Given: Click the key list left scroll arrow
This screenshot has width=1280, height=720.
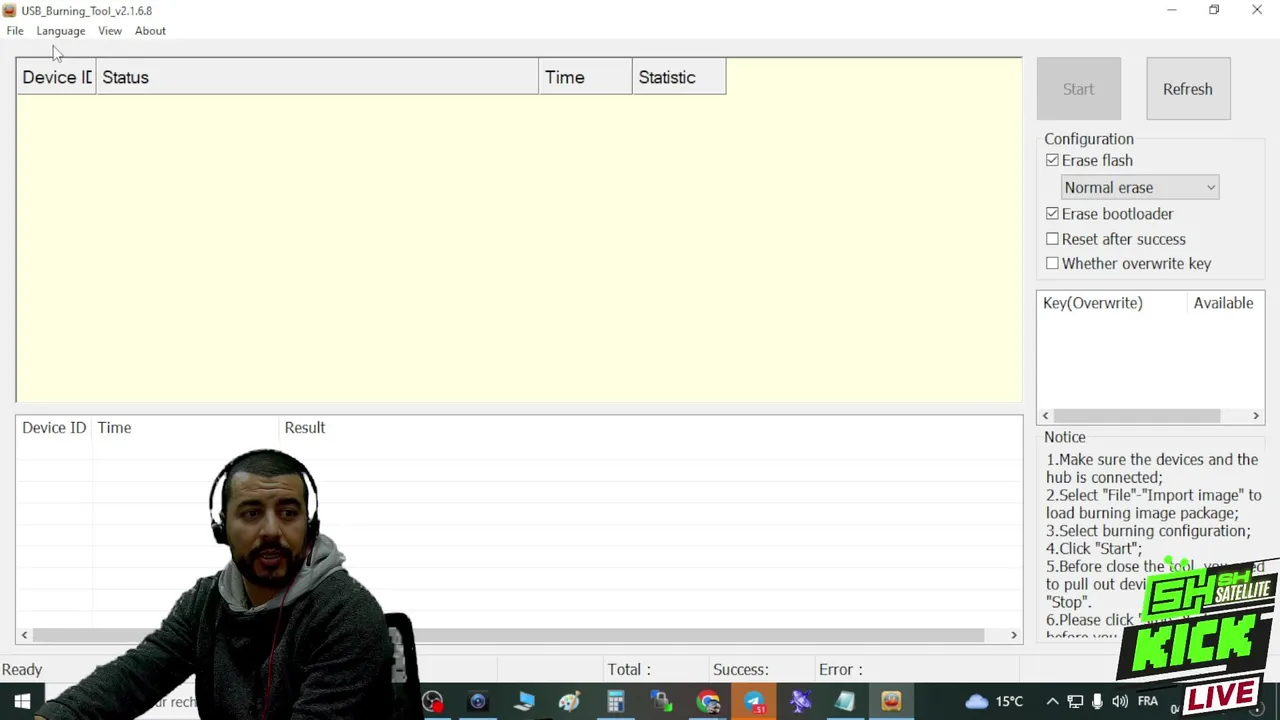Looking at the screenshot, I should pos(1046,416).
